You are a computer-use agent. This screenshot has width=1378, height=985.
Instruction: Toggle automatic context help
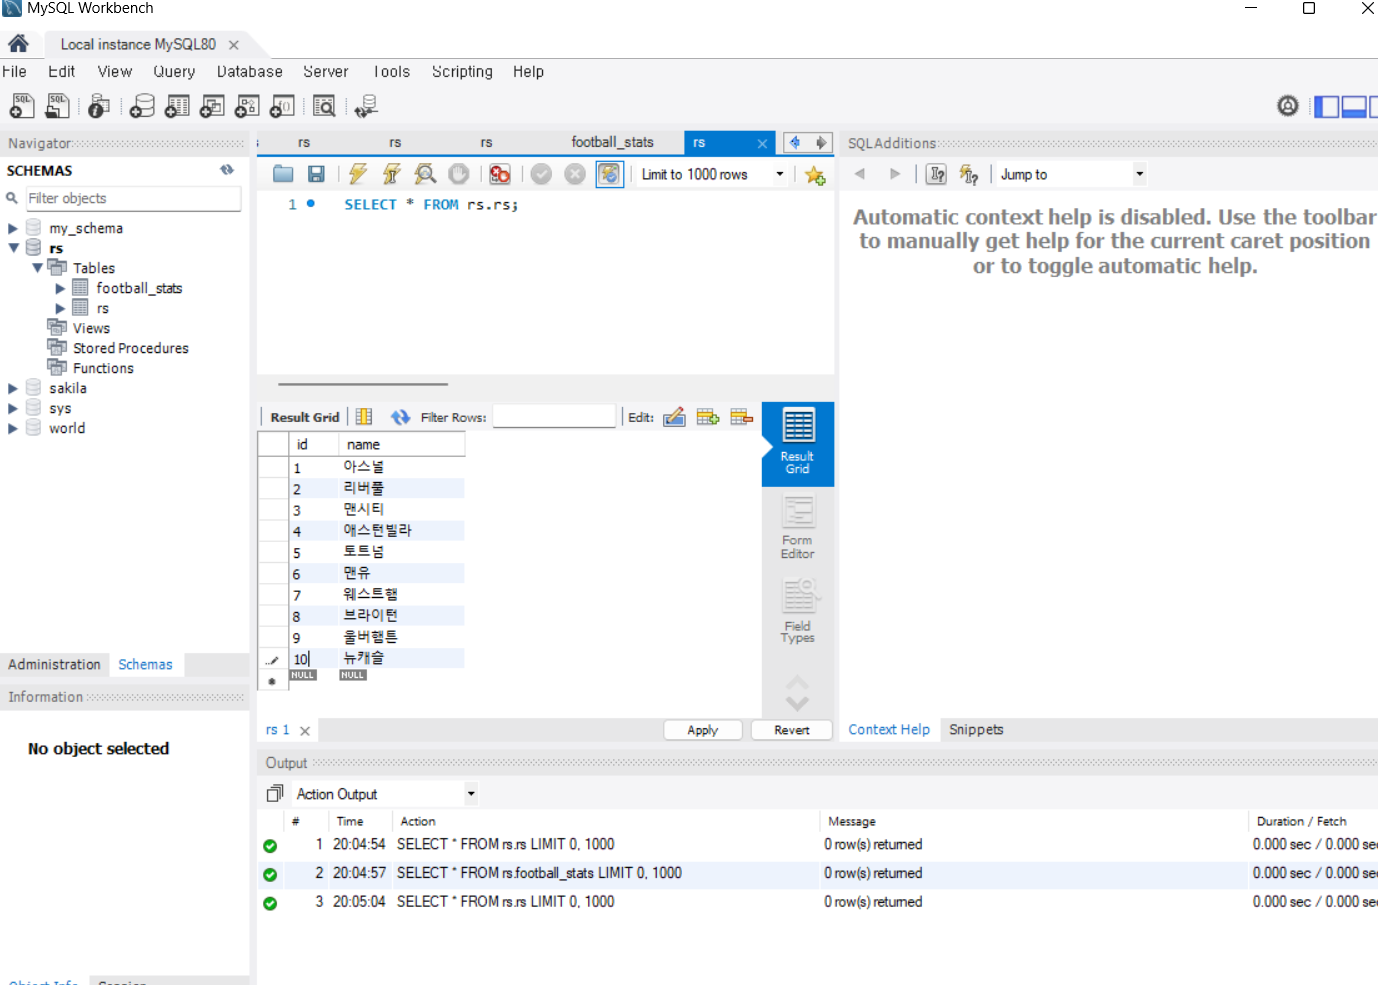pyautogui.click(x=969, y=174)
